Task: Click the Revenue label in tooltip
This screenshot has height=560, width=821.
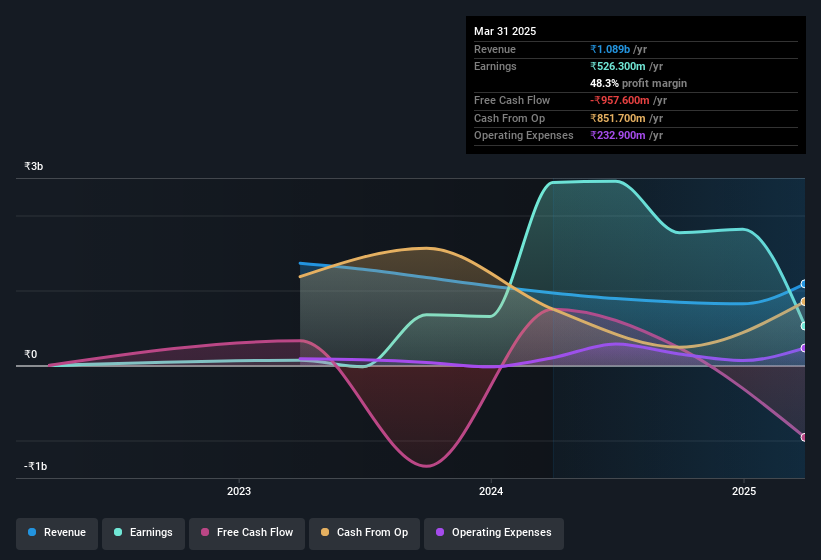Action: pos(495,49)
